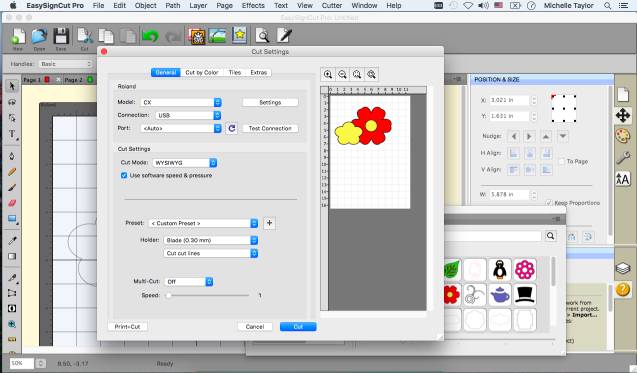The image size is (637, 373).
Task: Click the Test Connection button
Action: coord(270,128)
